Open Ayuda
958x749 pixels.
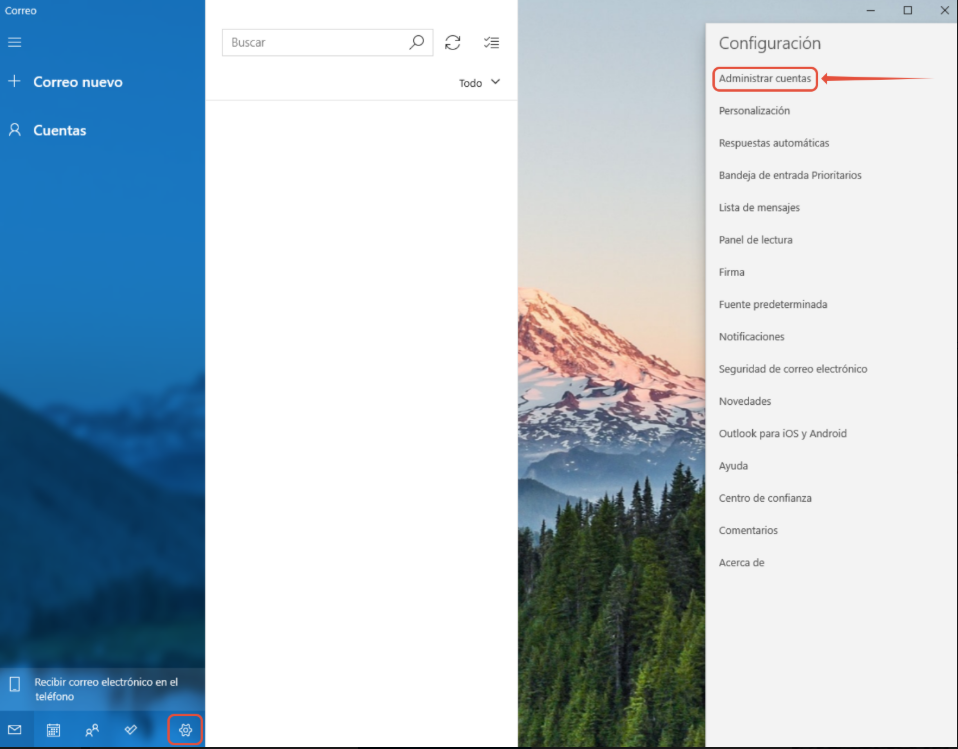[x=733, y=466]
